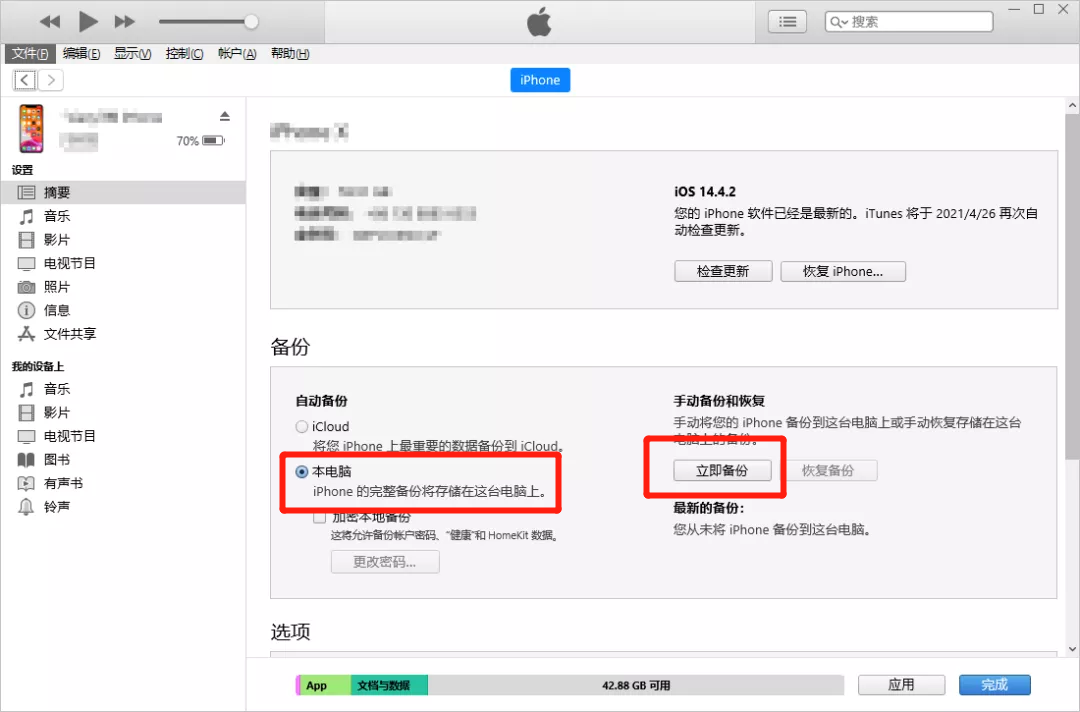Open the 显示(V) menu
The width and height of the screenshot is (1080, 712).
click(x=132, y=54)
